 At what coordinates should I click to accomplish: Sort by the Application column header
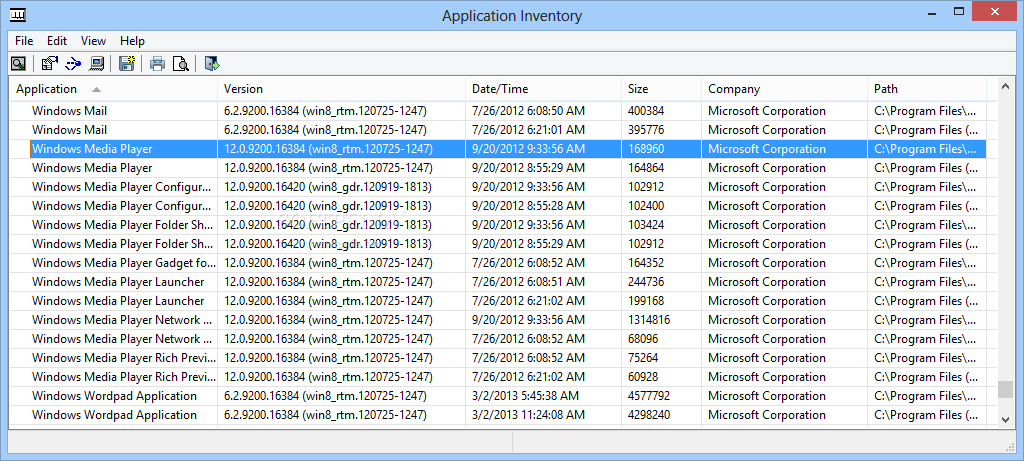(x=113, y=89)
